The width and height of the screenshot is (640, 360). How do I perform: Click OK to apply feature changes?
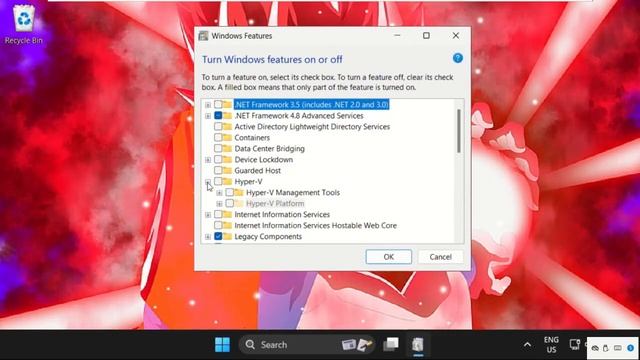[x=389, y=257]
